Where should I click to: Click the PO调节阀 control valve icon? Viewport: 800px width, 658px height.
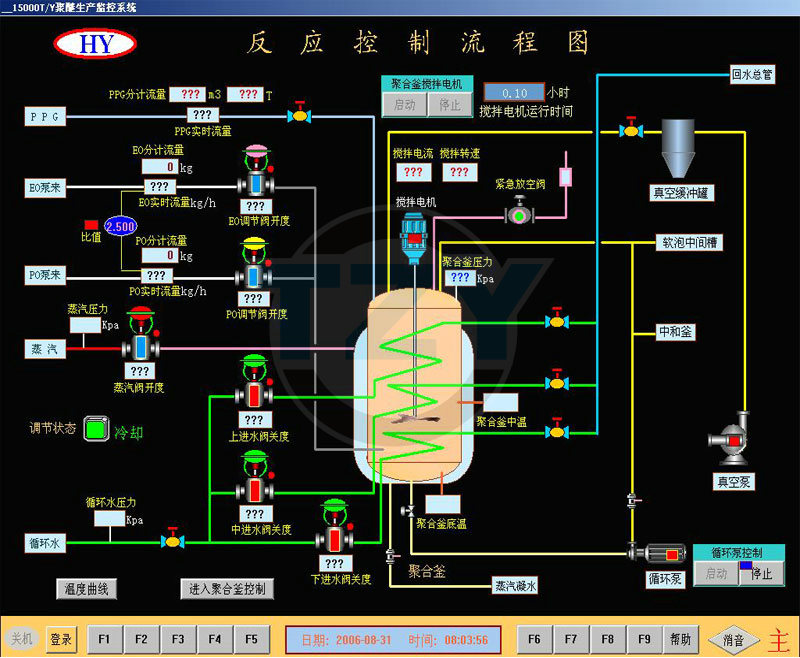254,272
